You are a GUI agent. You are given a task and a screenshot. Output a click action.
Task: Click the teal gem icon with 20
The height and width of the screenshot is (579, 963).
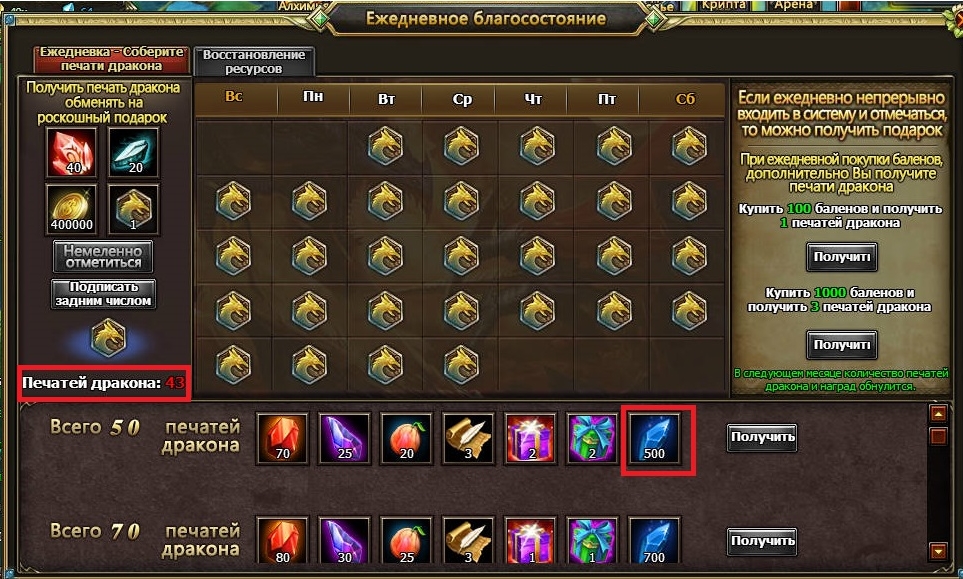coord(134,152)
